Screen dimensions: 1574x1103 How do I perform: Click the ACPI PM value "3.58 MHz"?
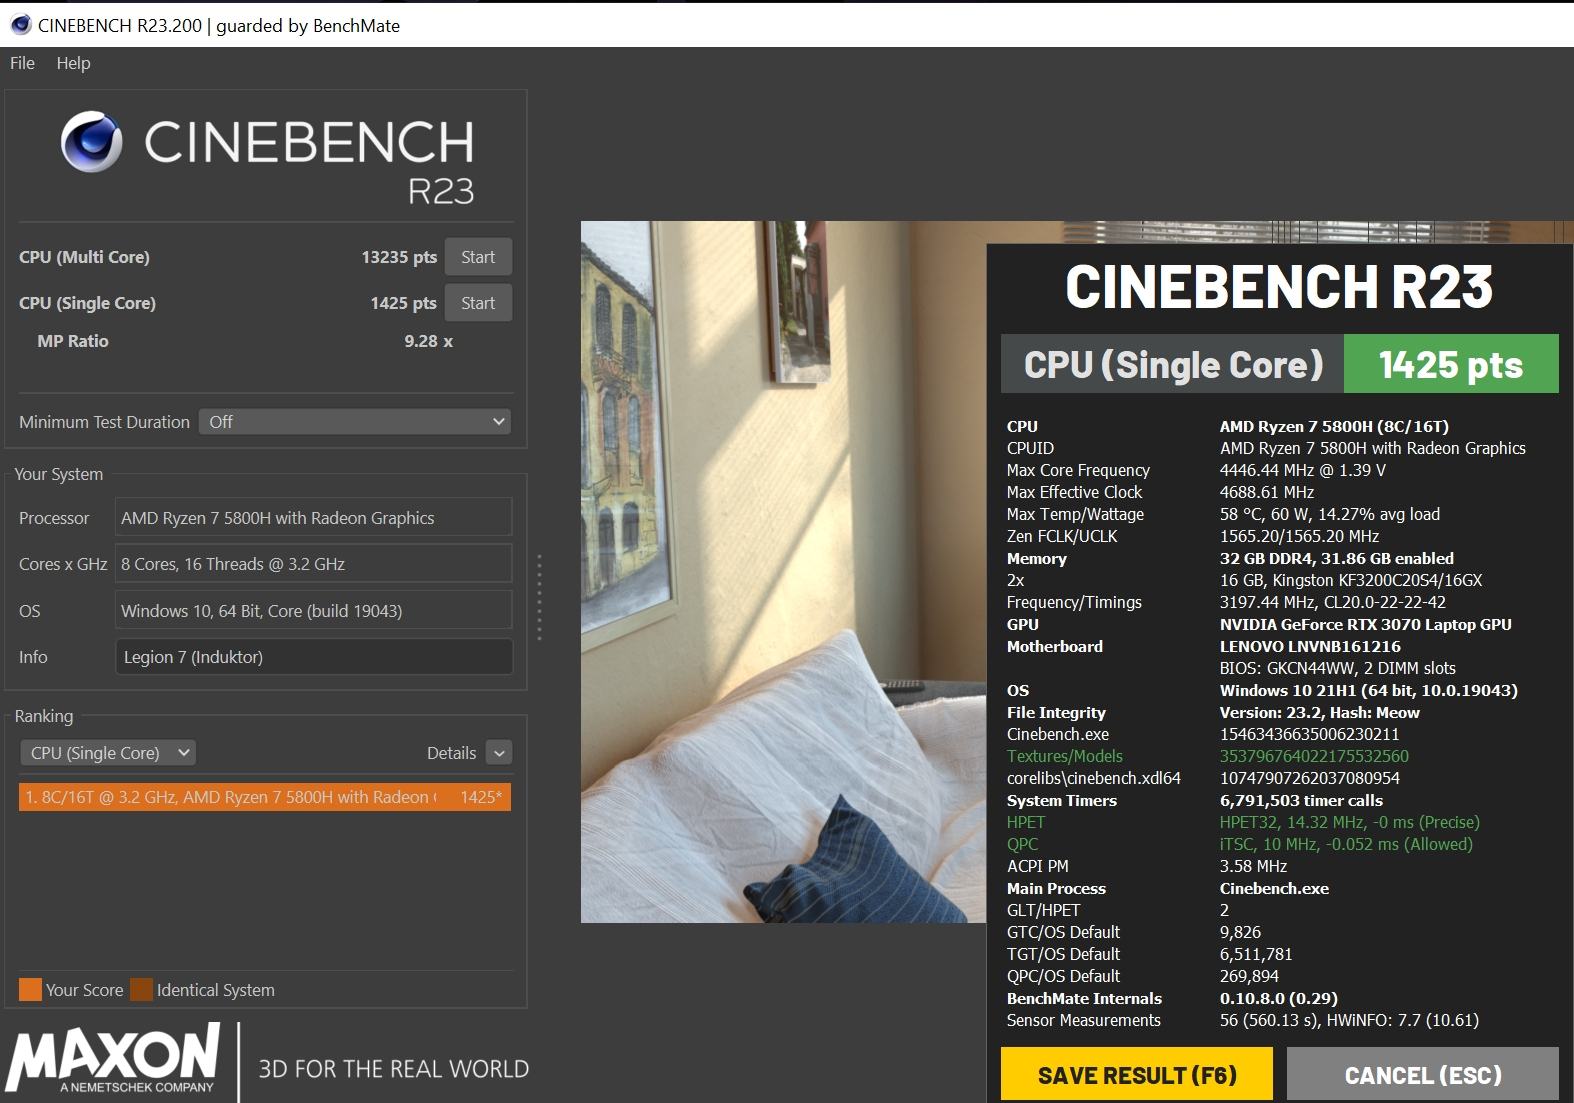pos(1254,866)
